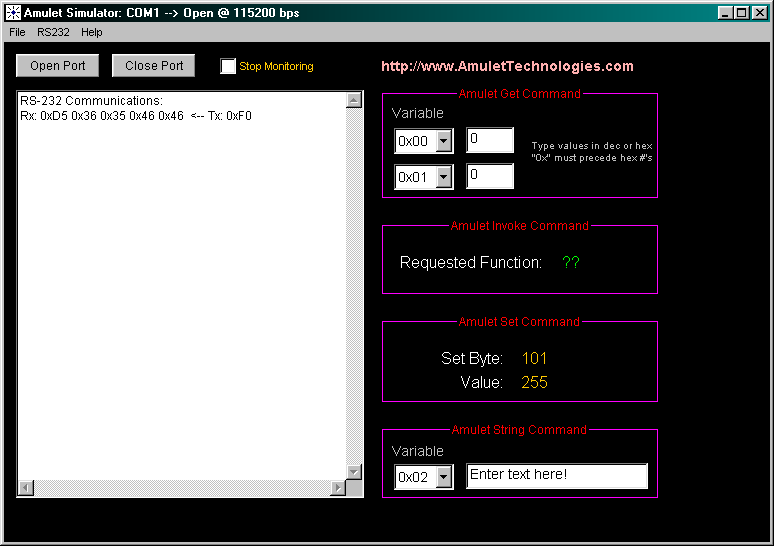Click the Set Byte value 101
774x546 pixels.
click(x=534, y=358)
